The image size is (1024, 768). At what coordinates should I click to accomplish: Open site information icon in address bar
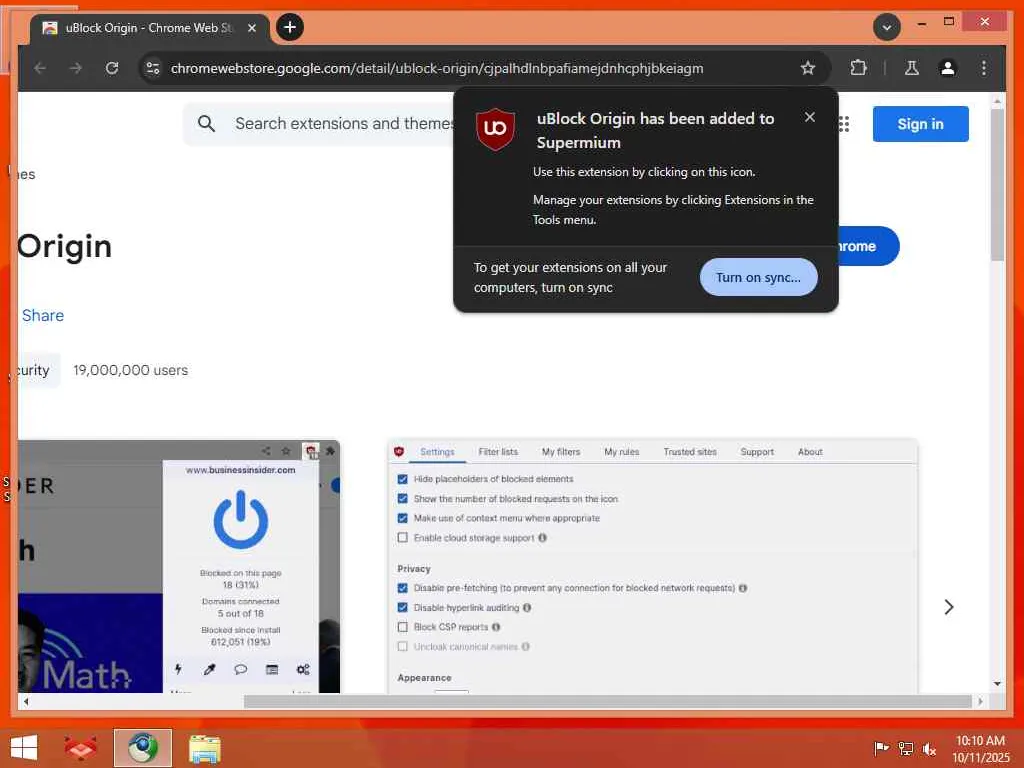pos(153,68)
